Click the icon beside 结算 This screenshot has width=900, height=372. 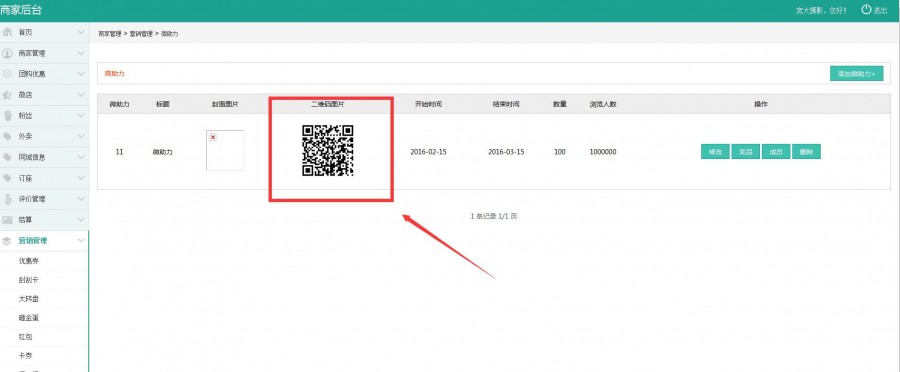(7, 220)
